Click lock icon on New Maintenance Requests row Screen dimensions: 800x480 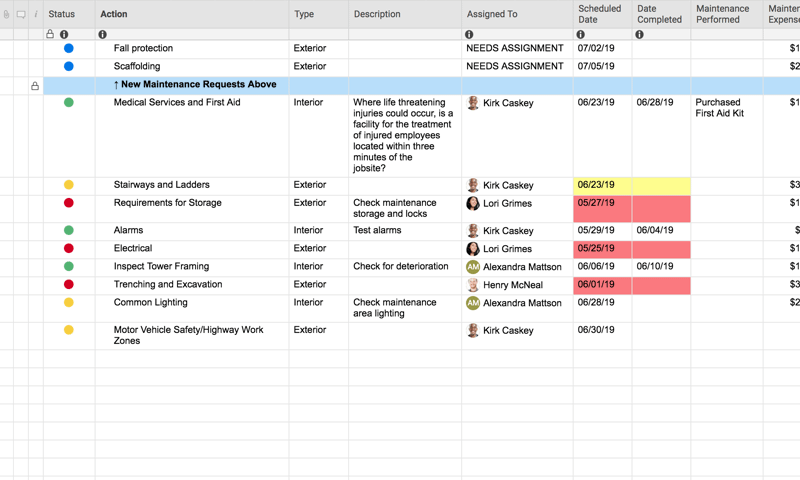pyautogui.click(x=35, y=86)
